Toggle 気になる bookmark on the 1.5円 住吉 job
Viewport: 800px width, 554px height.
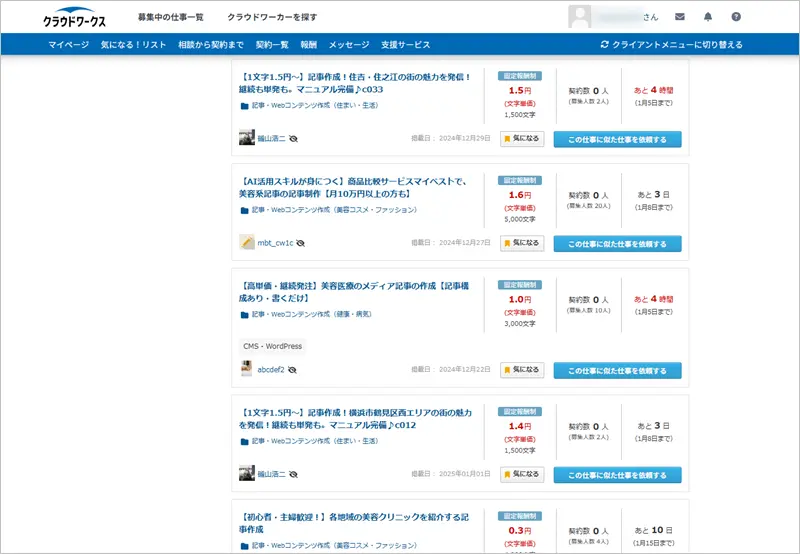click(x=522, y=139)
